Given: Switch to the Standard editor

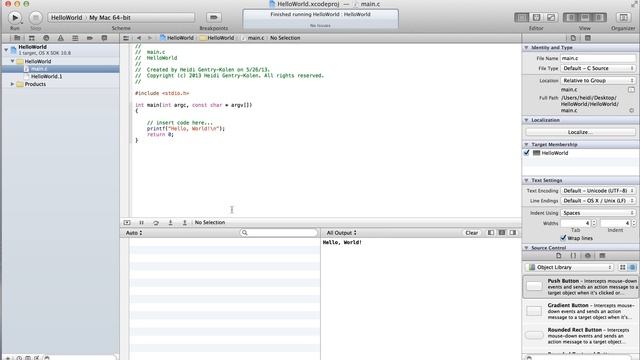Looking at the screenshot, I should click(522, 17).
